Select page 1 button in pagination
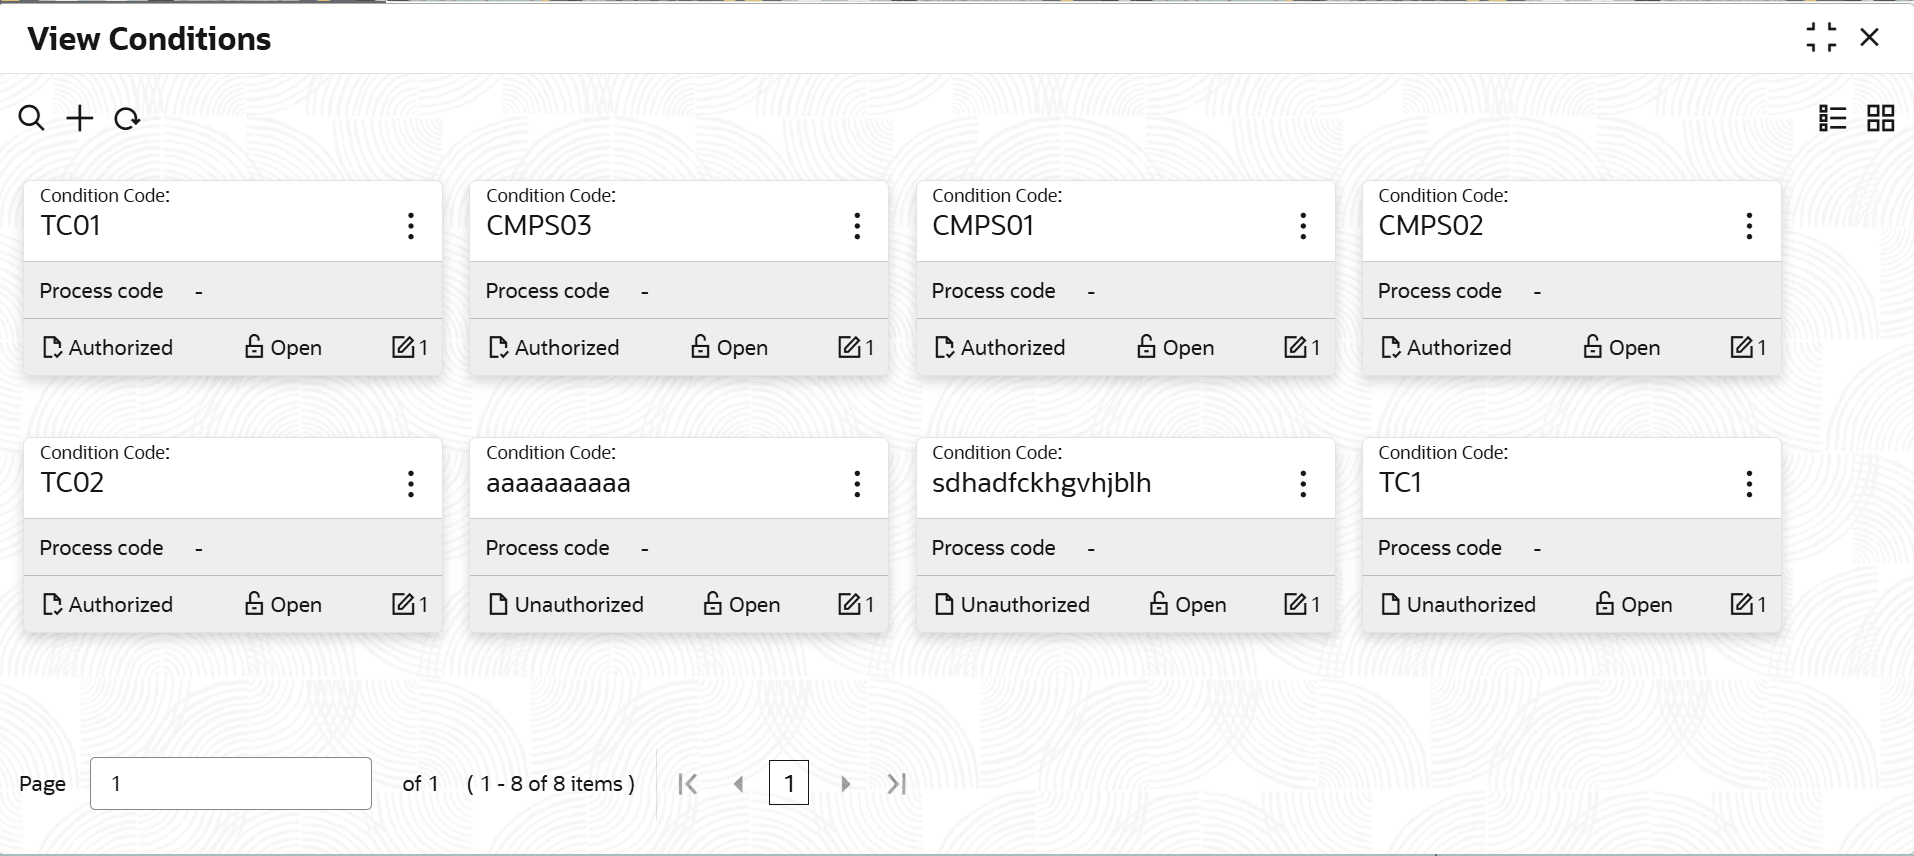 coord(789,783)
